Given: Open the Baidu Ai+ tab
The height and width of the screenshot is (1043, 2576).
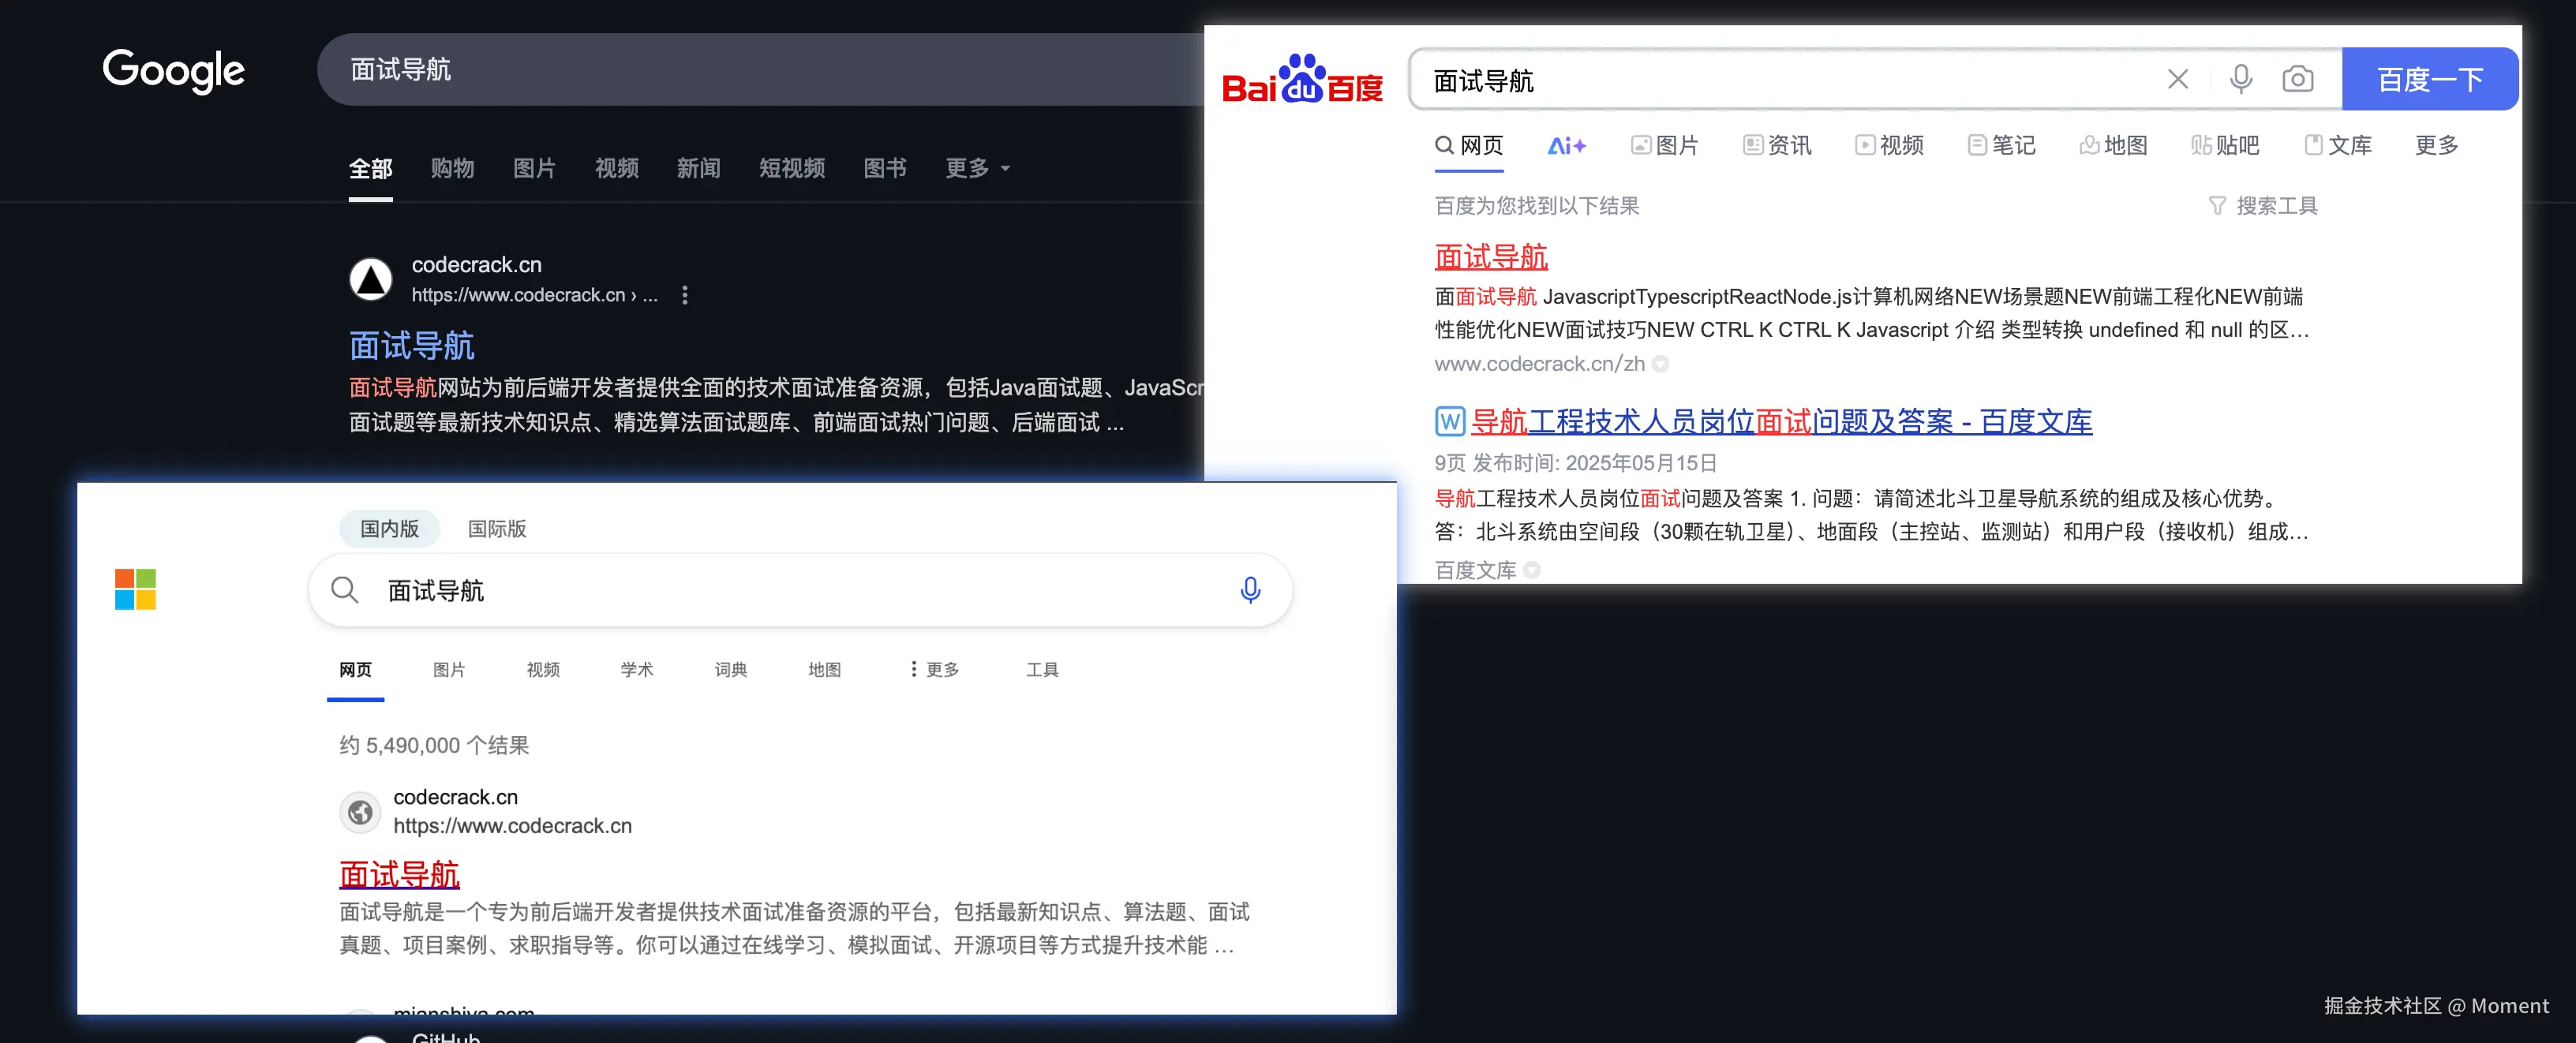Looking at the screenshot, I should click(1566, 146).
